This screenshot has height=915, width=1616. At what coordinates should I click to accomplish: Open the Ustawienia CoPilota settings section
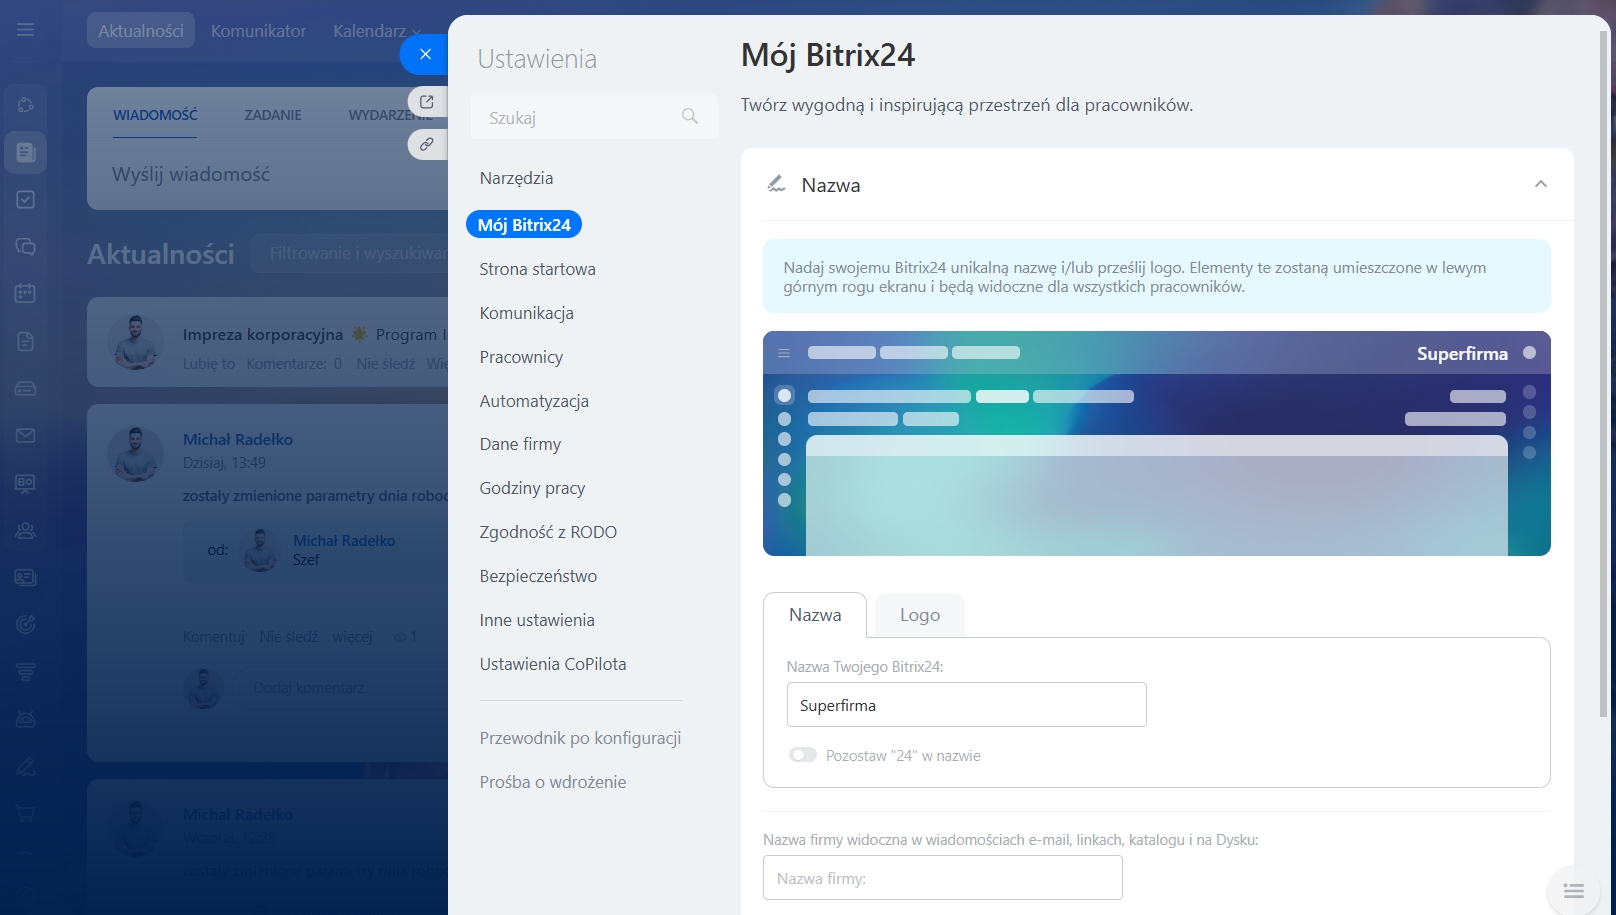[x=553, y=664]
